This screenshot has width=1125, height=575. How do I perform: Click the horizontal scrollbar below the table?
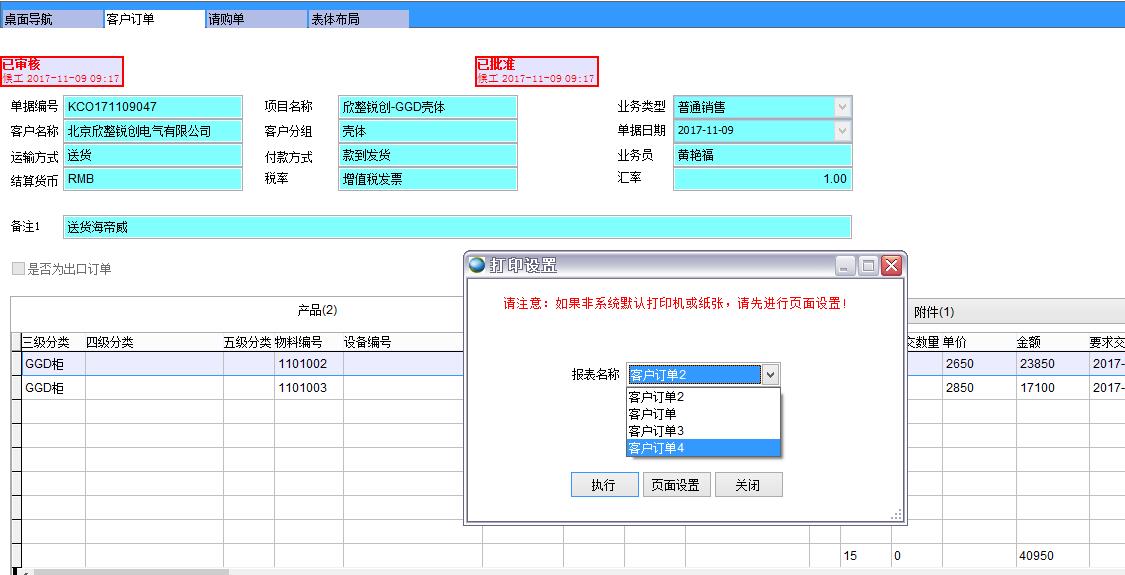pos(130,572)
